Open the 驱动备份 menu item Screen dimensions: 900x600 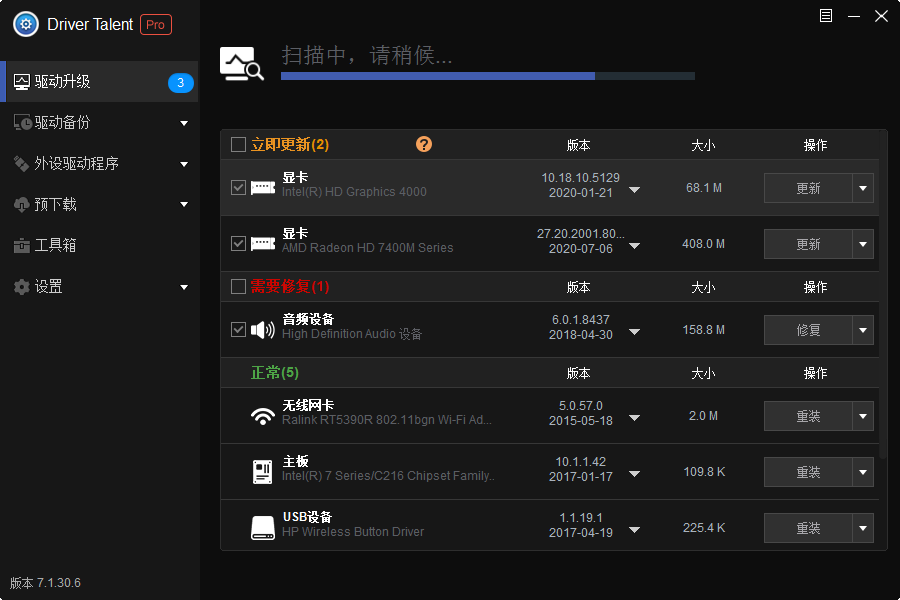click(99, 122)
